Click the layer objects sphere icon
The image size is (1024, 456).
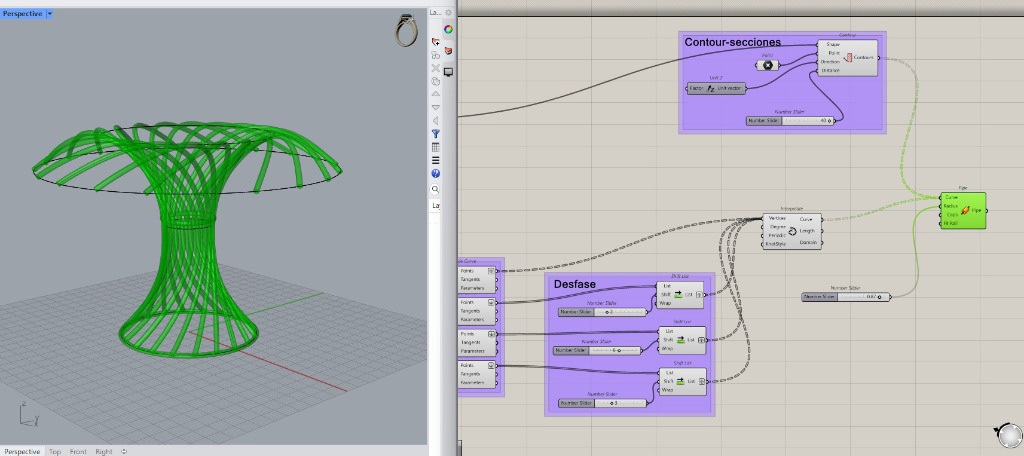tap(436, 81)
